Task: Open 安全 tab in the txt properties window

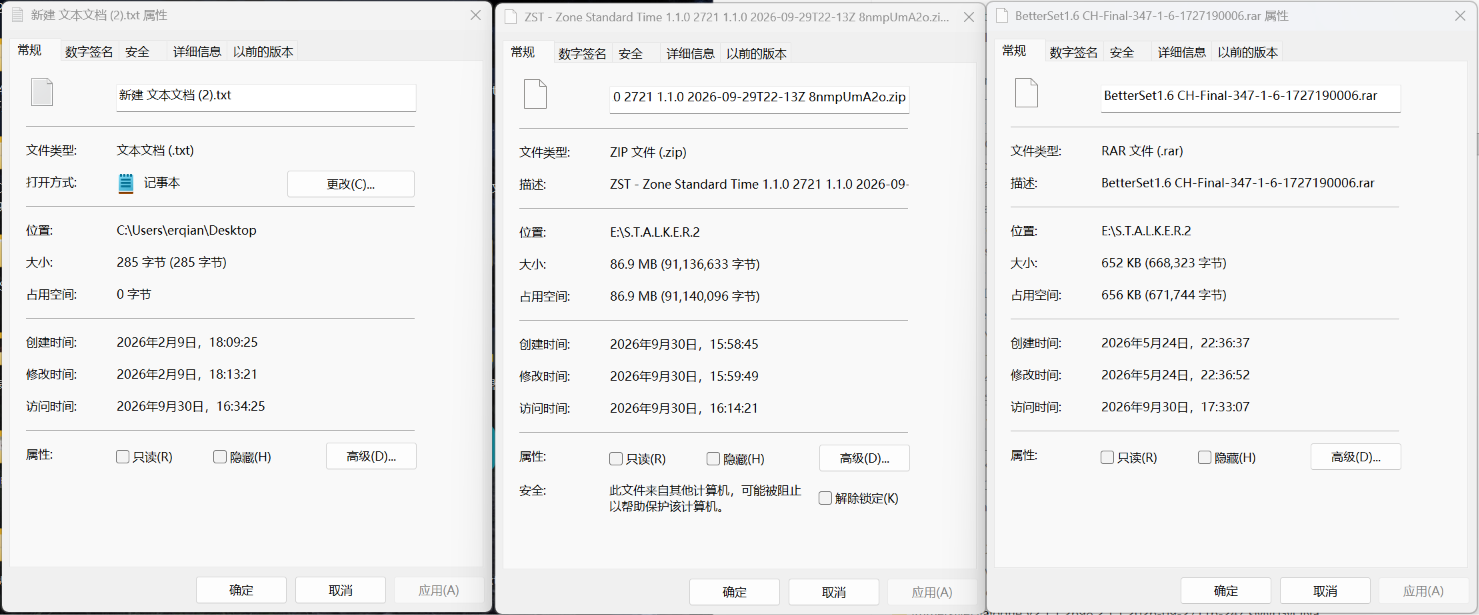Action: (138, 52)
